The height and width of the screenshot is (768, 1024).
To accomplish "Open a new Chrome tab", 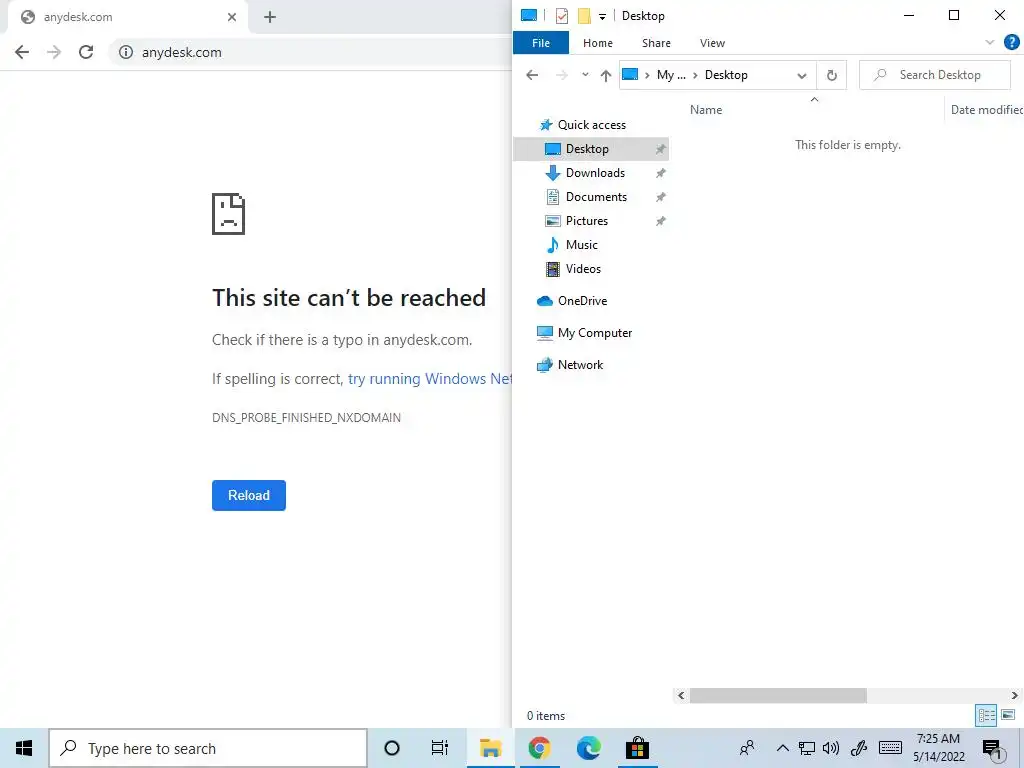I will [270, 17].
